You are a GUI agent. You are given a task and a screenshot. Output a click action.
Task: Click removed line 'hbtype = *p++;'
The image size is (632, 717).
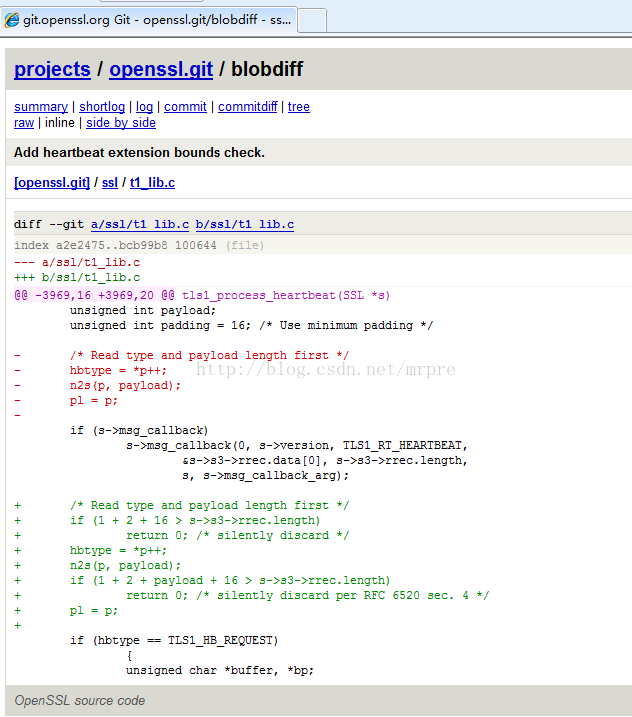click(118, 370)
